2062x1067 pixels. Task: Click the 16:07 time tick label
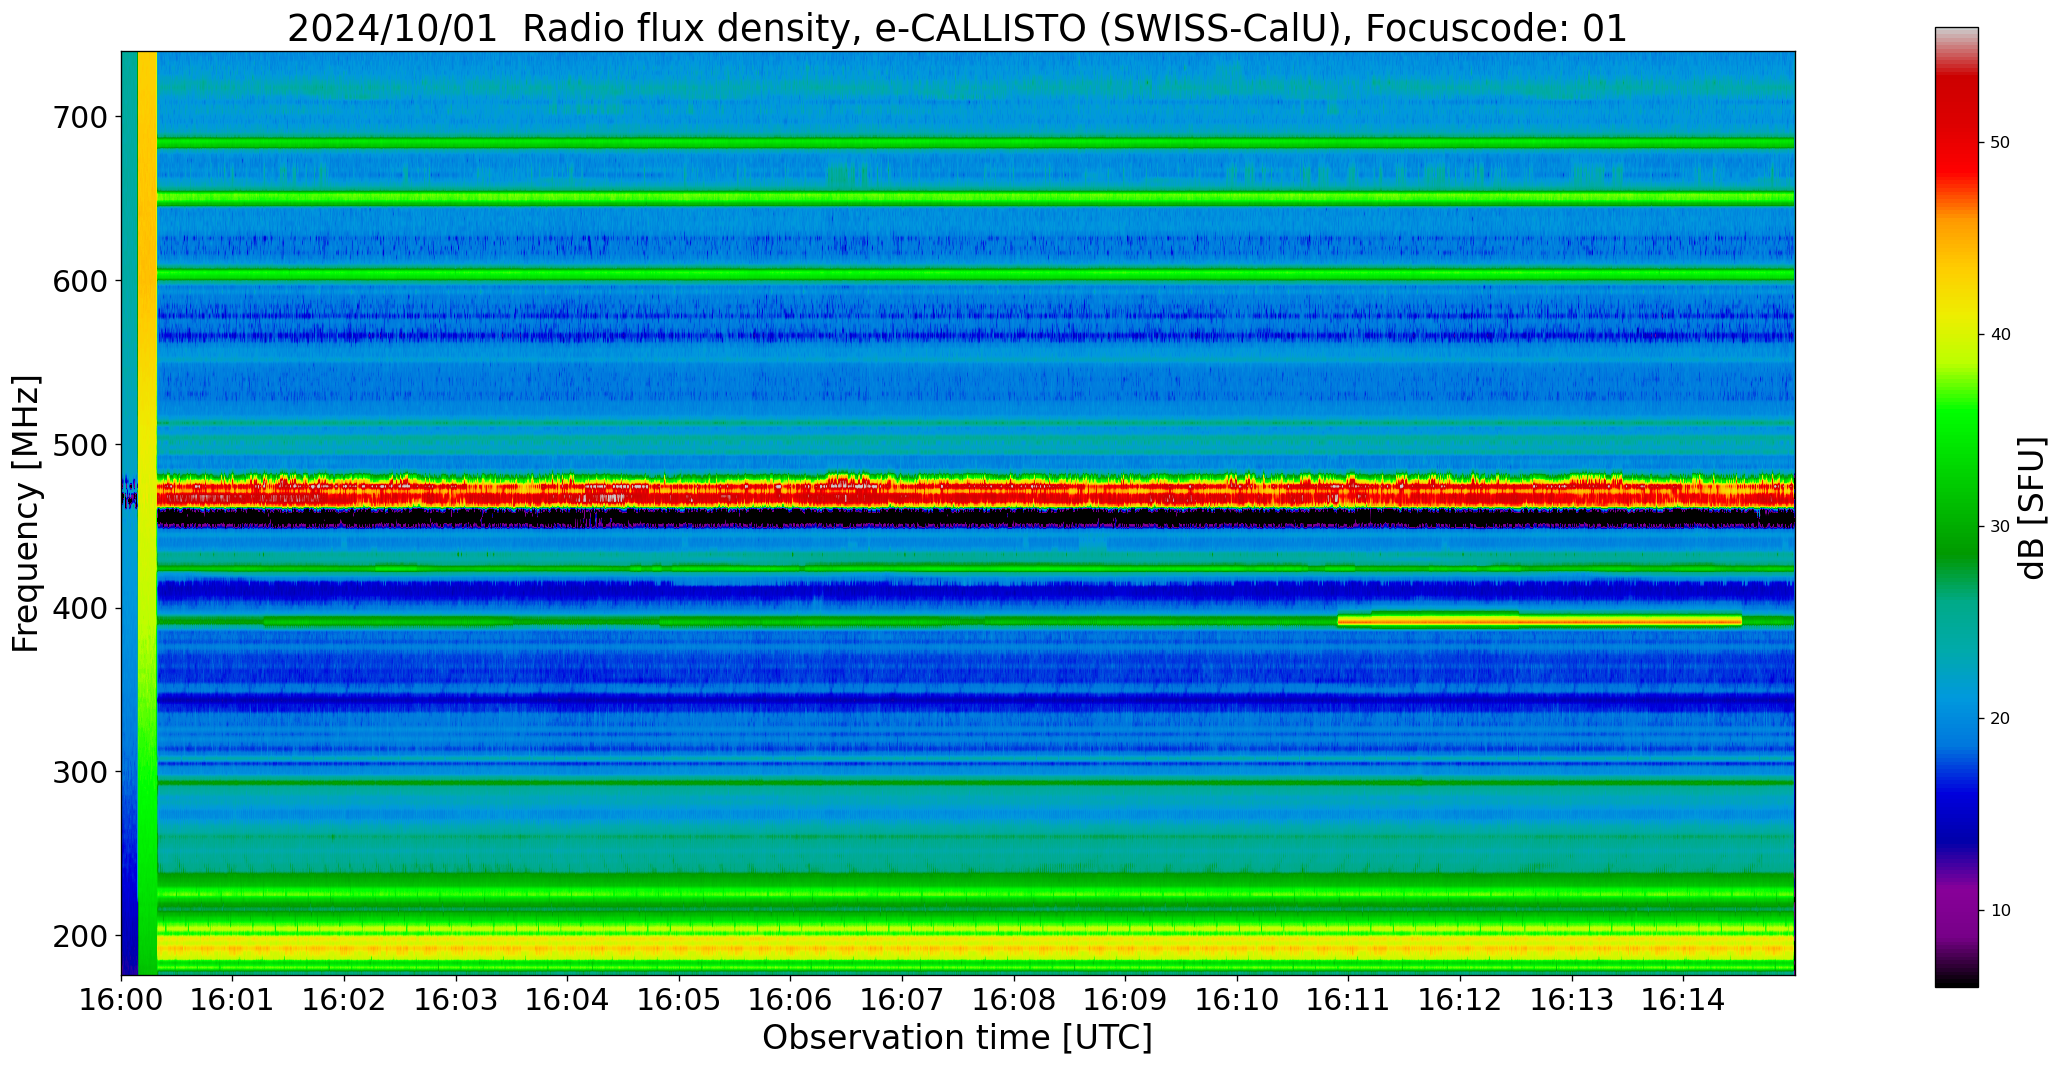[x=903, y=1000]
